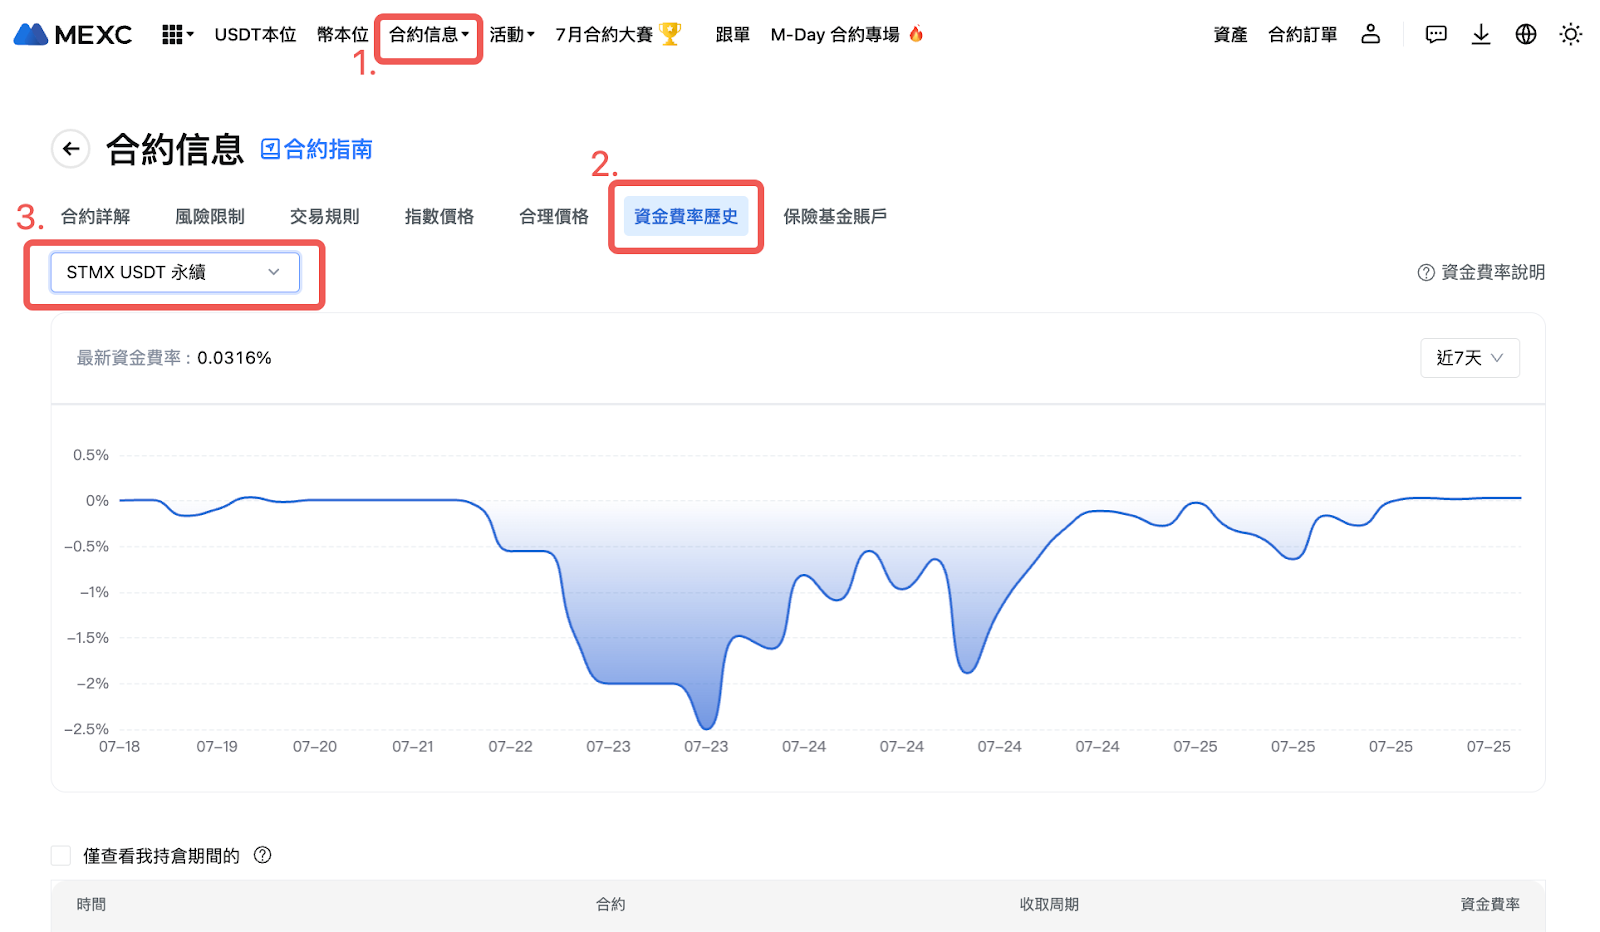Open the language globe icon
Screen dimensions: 1600x932
[x=1525, y=35]
